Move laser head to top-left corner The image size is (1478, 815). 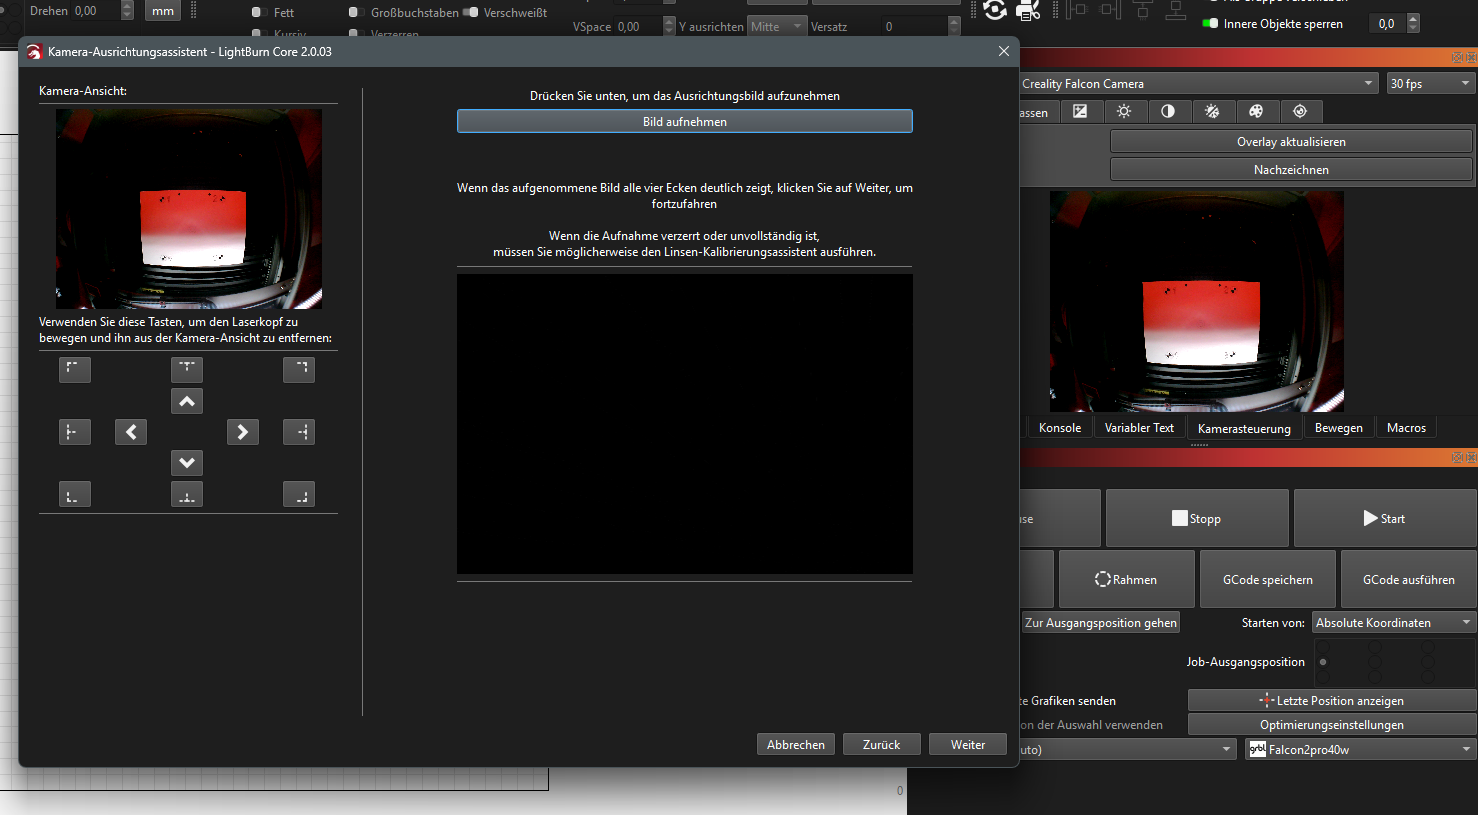click(75, 370)
